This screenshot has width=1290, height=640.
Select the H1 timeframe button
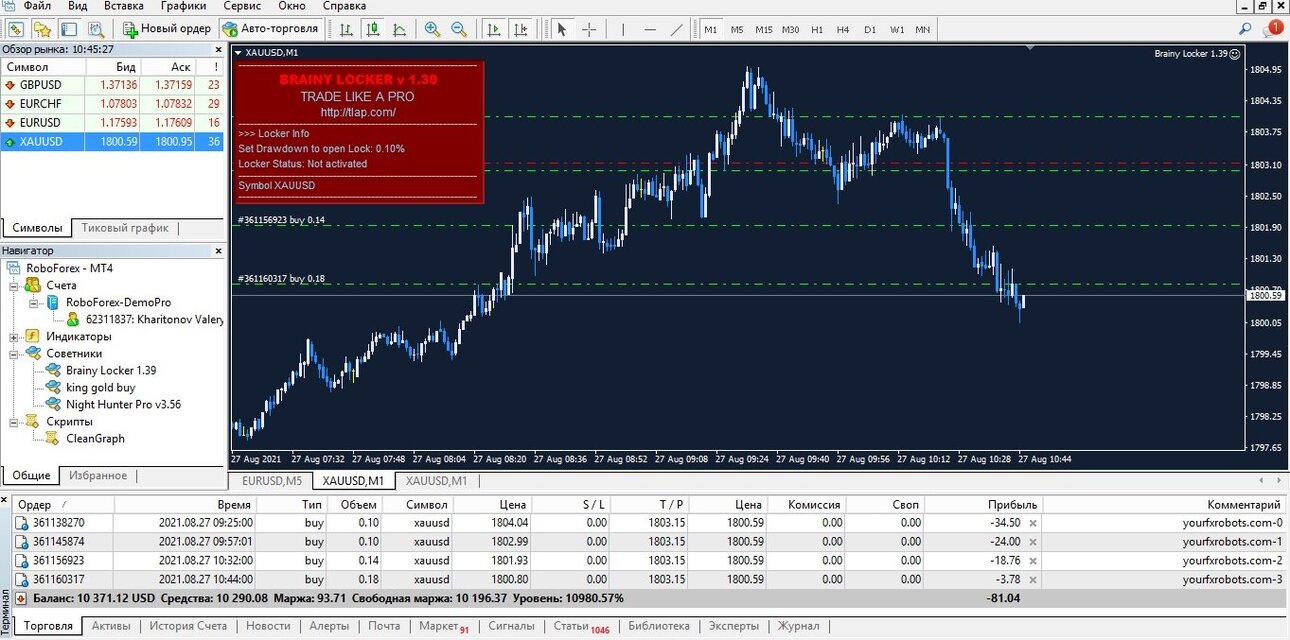click(x=817, y=29)
